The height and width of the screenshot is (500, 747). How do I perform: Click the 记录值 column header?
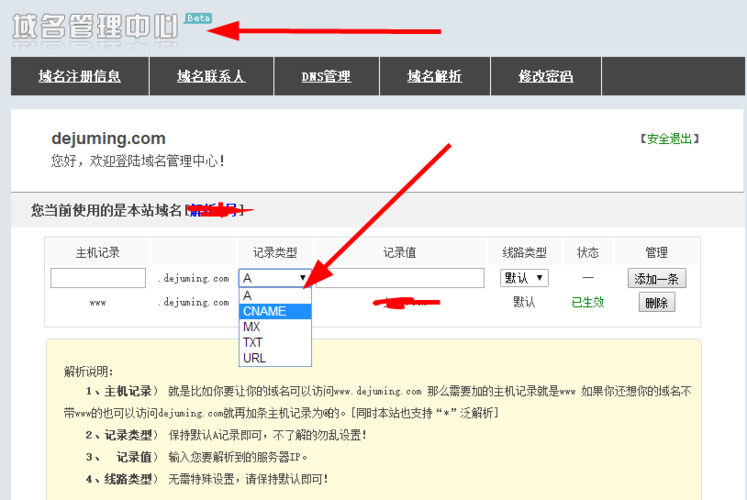(400, 252)
